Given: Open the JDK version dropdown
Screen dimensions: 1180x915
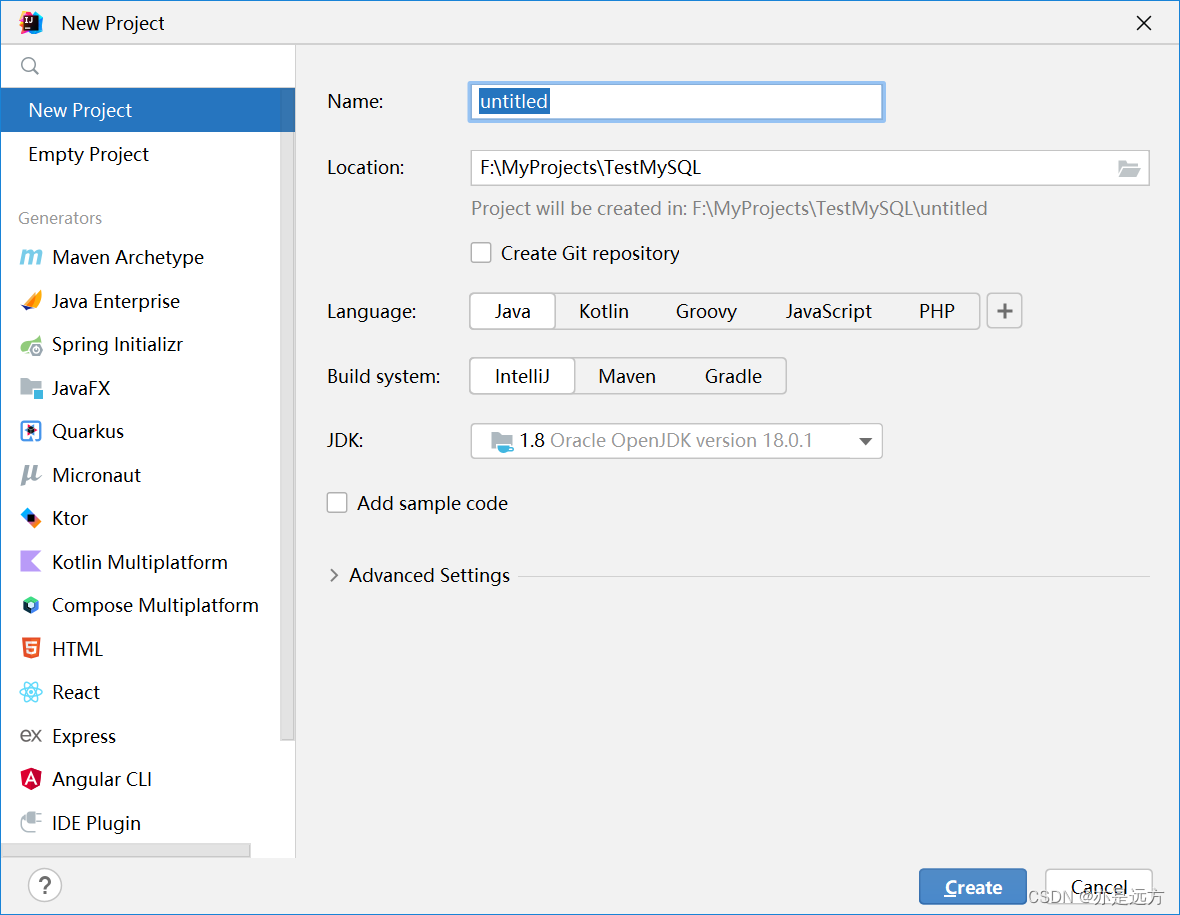Looking at the screenshot, I should coord(865,441).
